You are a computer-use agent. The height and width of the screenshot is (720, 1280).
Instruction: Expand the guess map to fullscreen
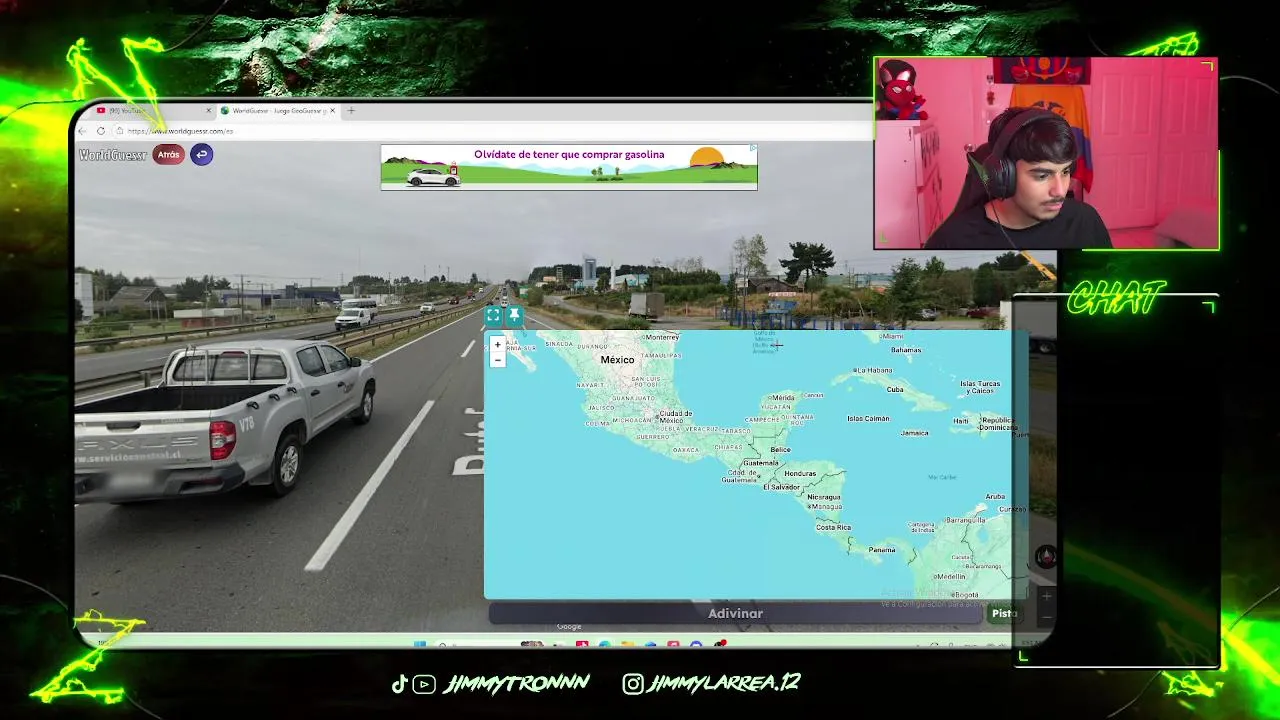click(493, 315)
